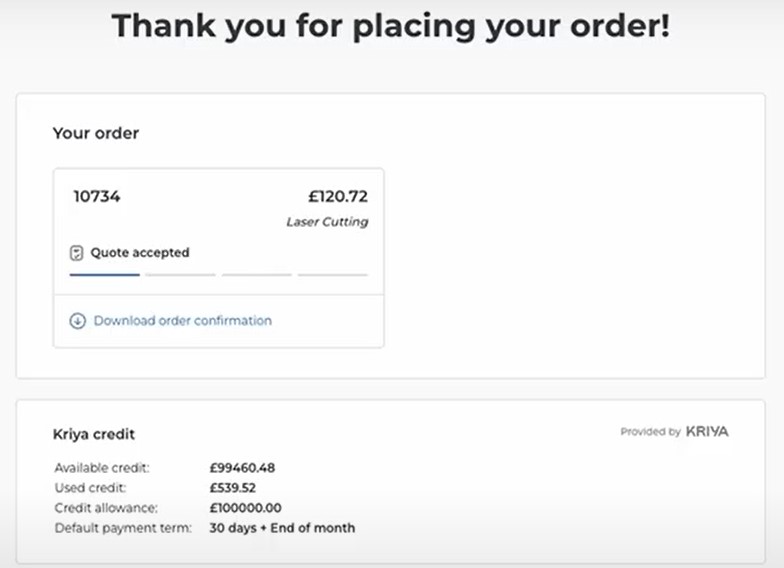Click the 30 days + End of month term

click(x=282, y=528)
